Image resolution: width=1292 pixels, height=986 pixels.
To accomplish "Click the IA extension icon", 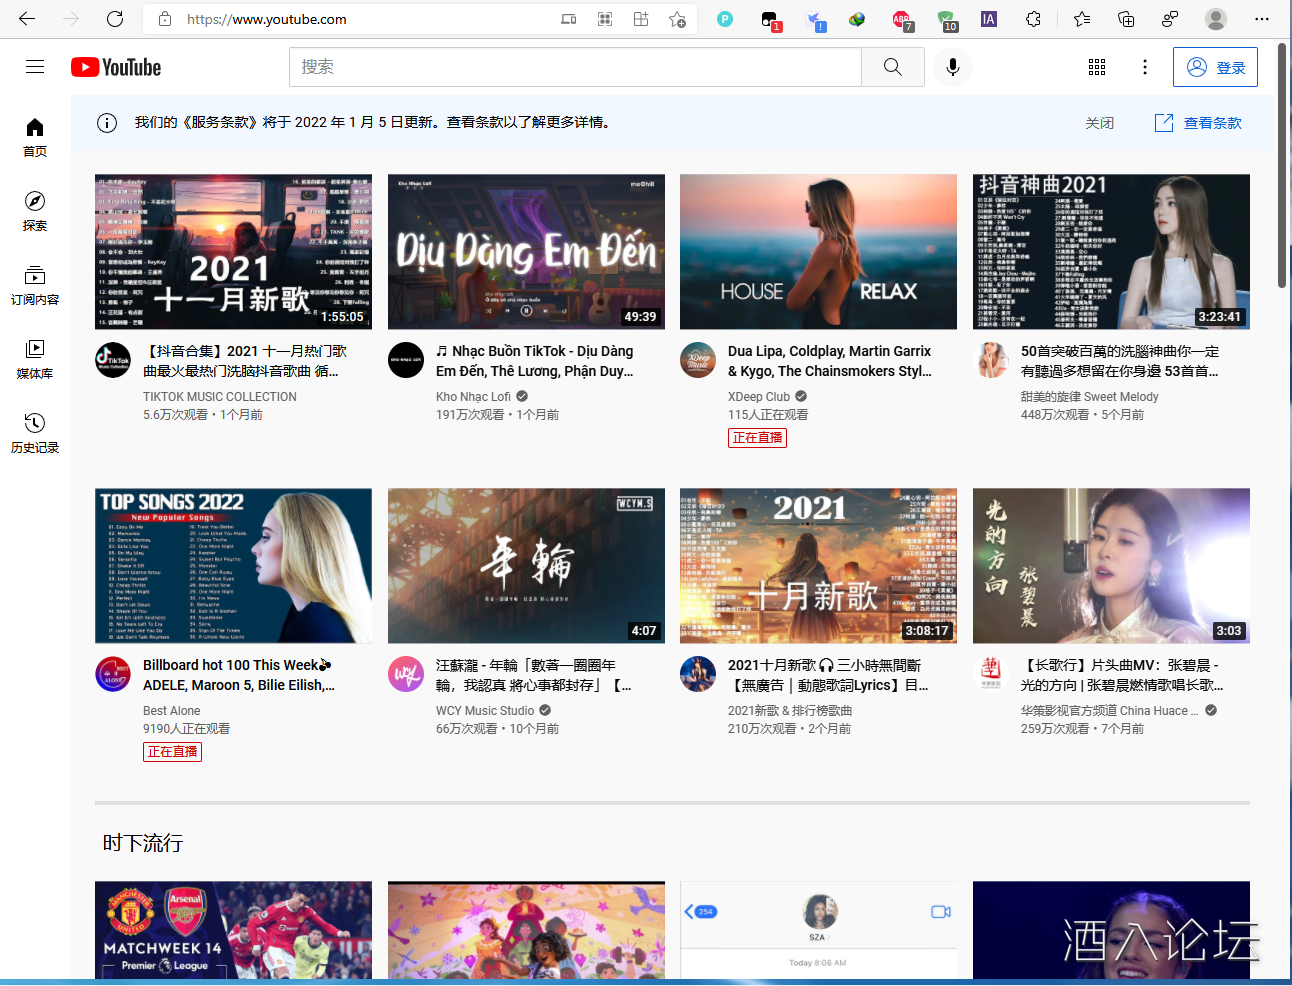I will point(989,19).
